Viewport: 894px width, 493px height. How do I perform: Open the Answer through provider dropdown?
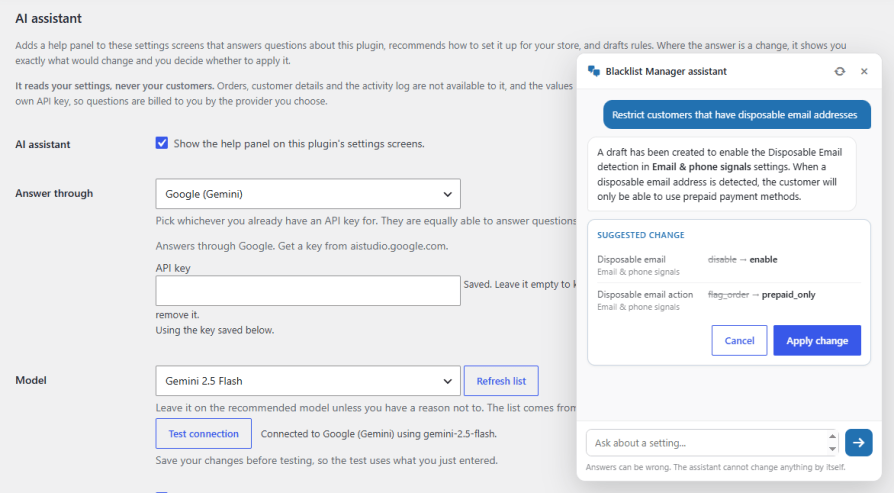tap(308, 194)
